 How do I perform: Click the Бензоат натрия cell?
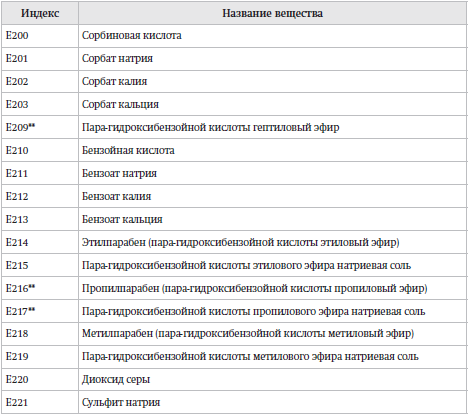point(272,174)
